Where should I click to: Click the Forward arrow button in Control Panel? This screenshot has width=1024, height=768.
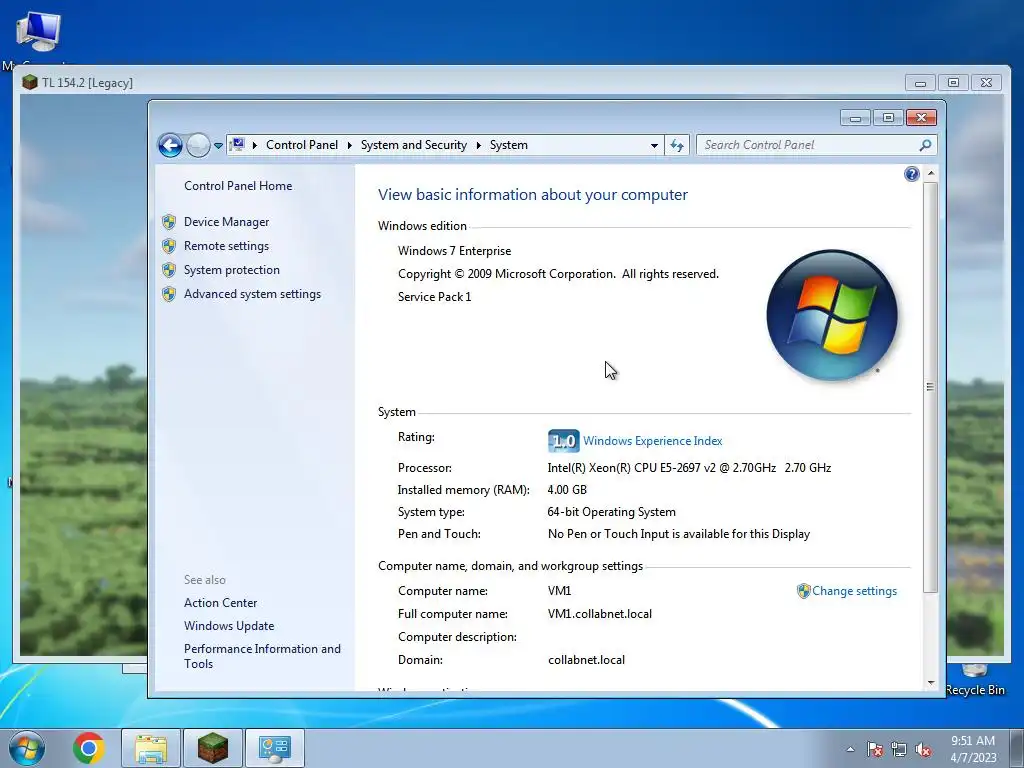[x=198, y=145]
